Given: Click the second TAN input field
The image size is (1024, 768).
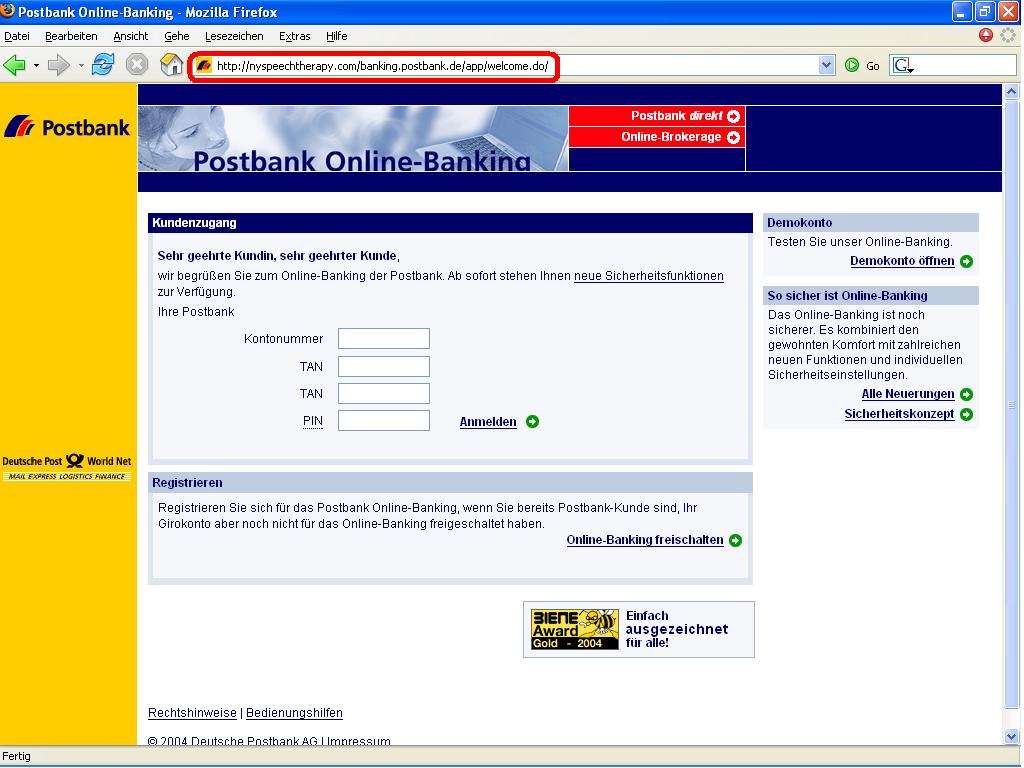Looking at the screenshot, I should (384, 394).
